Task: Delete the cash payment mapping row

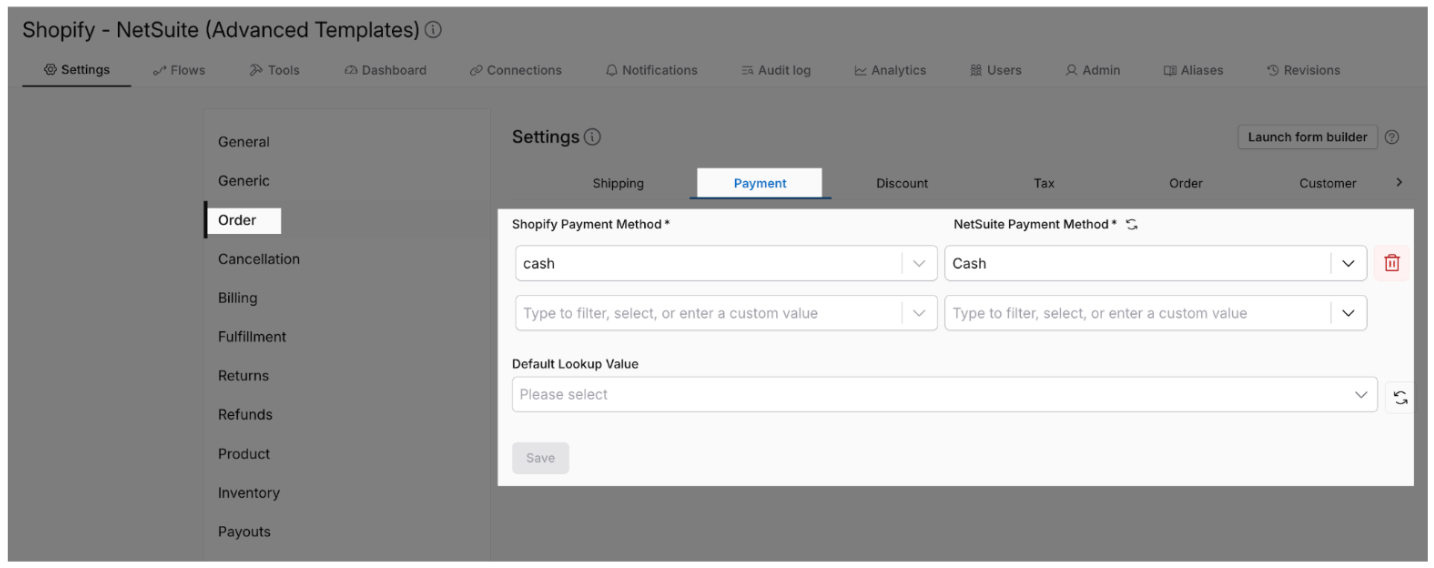Action: pyautogui.click(x=1391, y=263)
